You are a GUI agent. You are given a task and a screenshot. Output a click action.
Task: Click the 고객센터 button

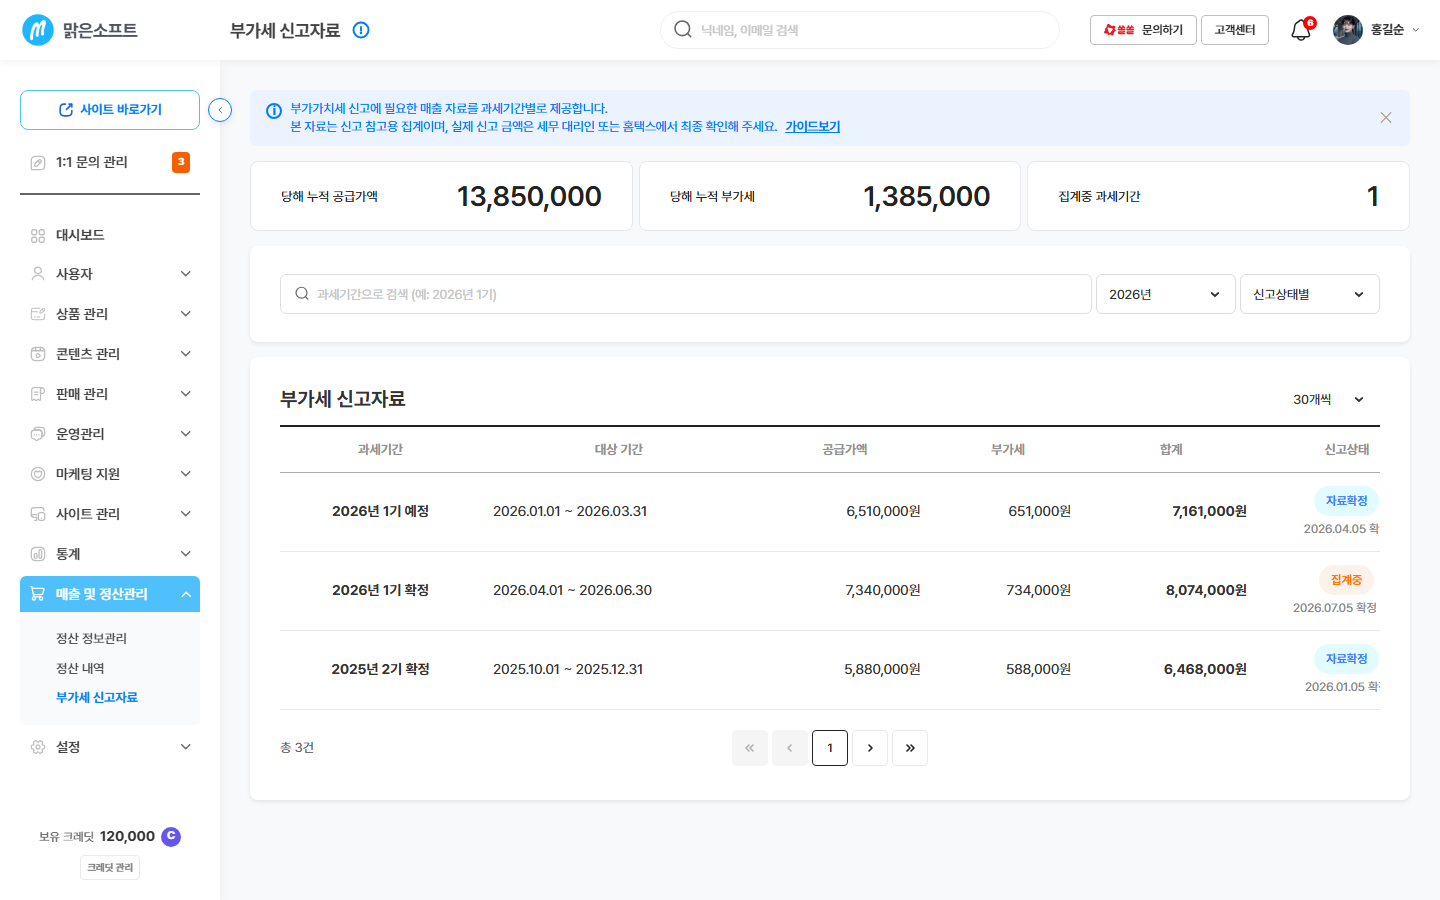[x=1235, y=30]
